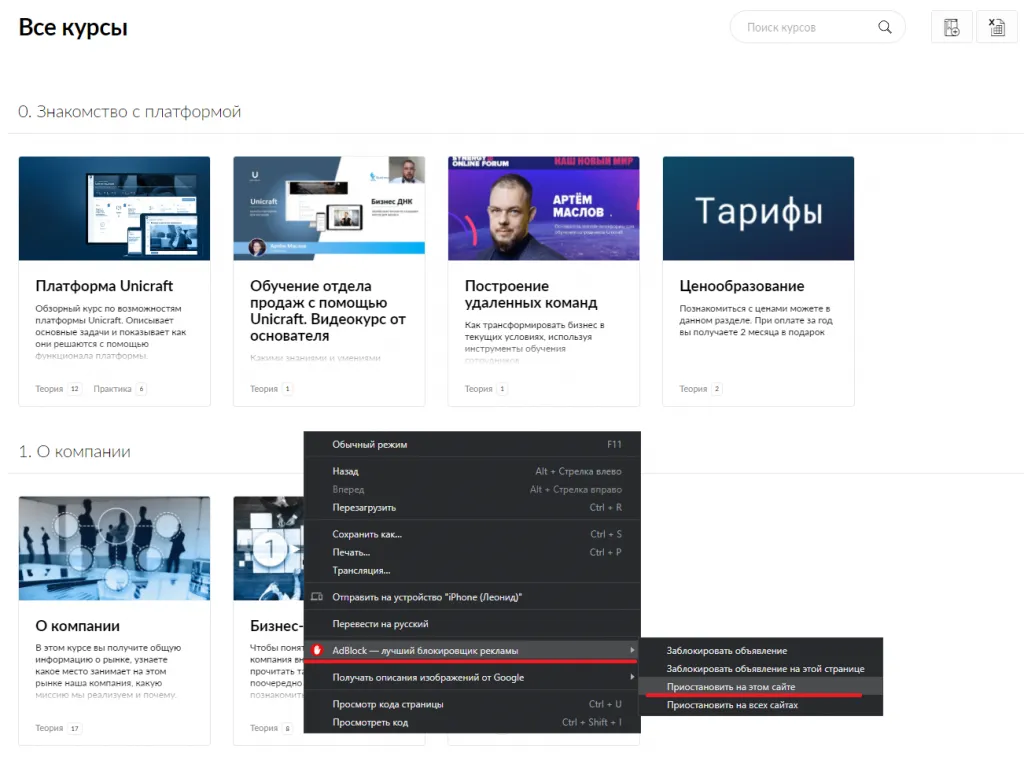This screenshot has height=757, width=1024.
Task: Select "Сохранить как..." menu entry
Action: pos(472,534)
